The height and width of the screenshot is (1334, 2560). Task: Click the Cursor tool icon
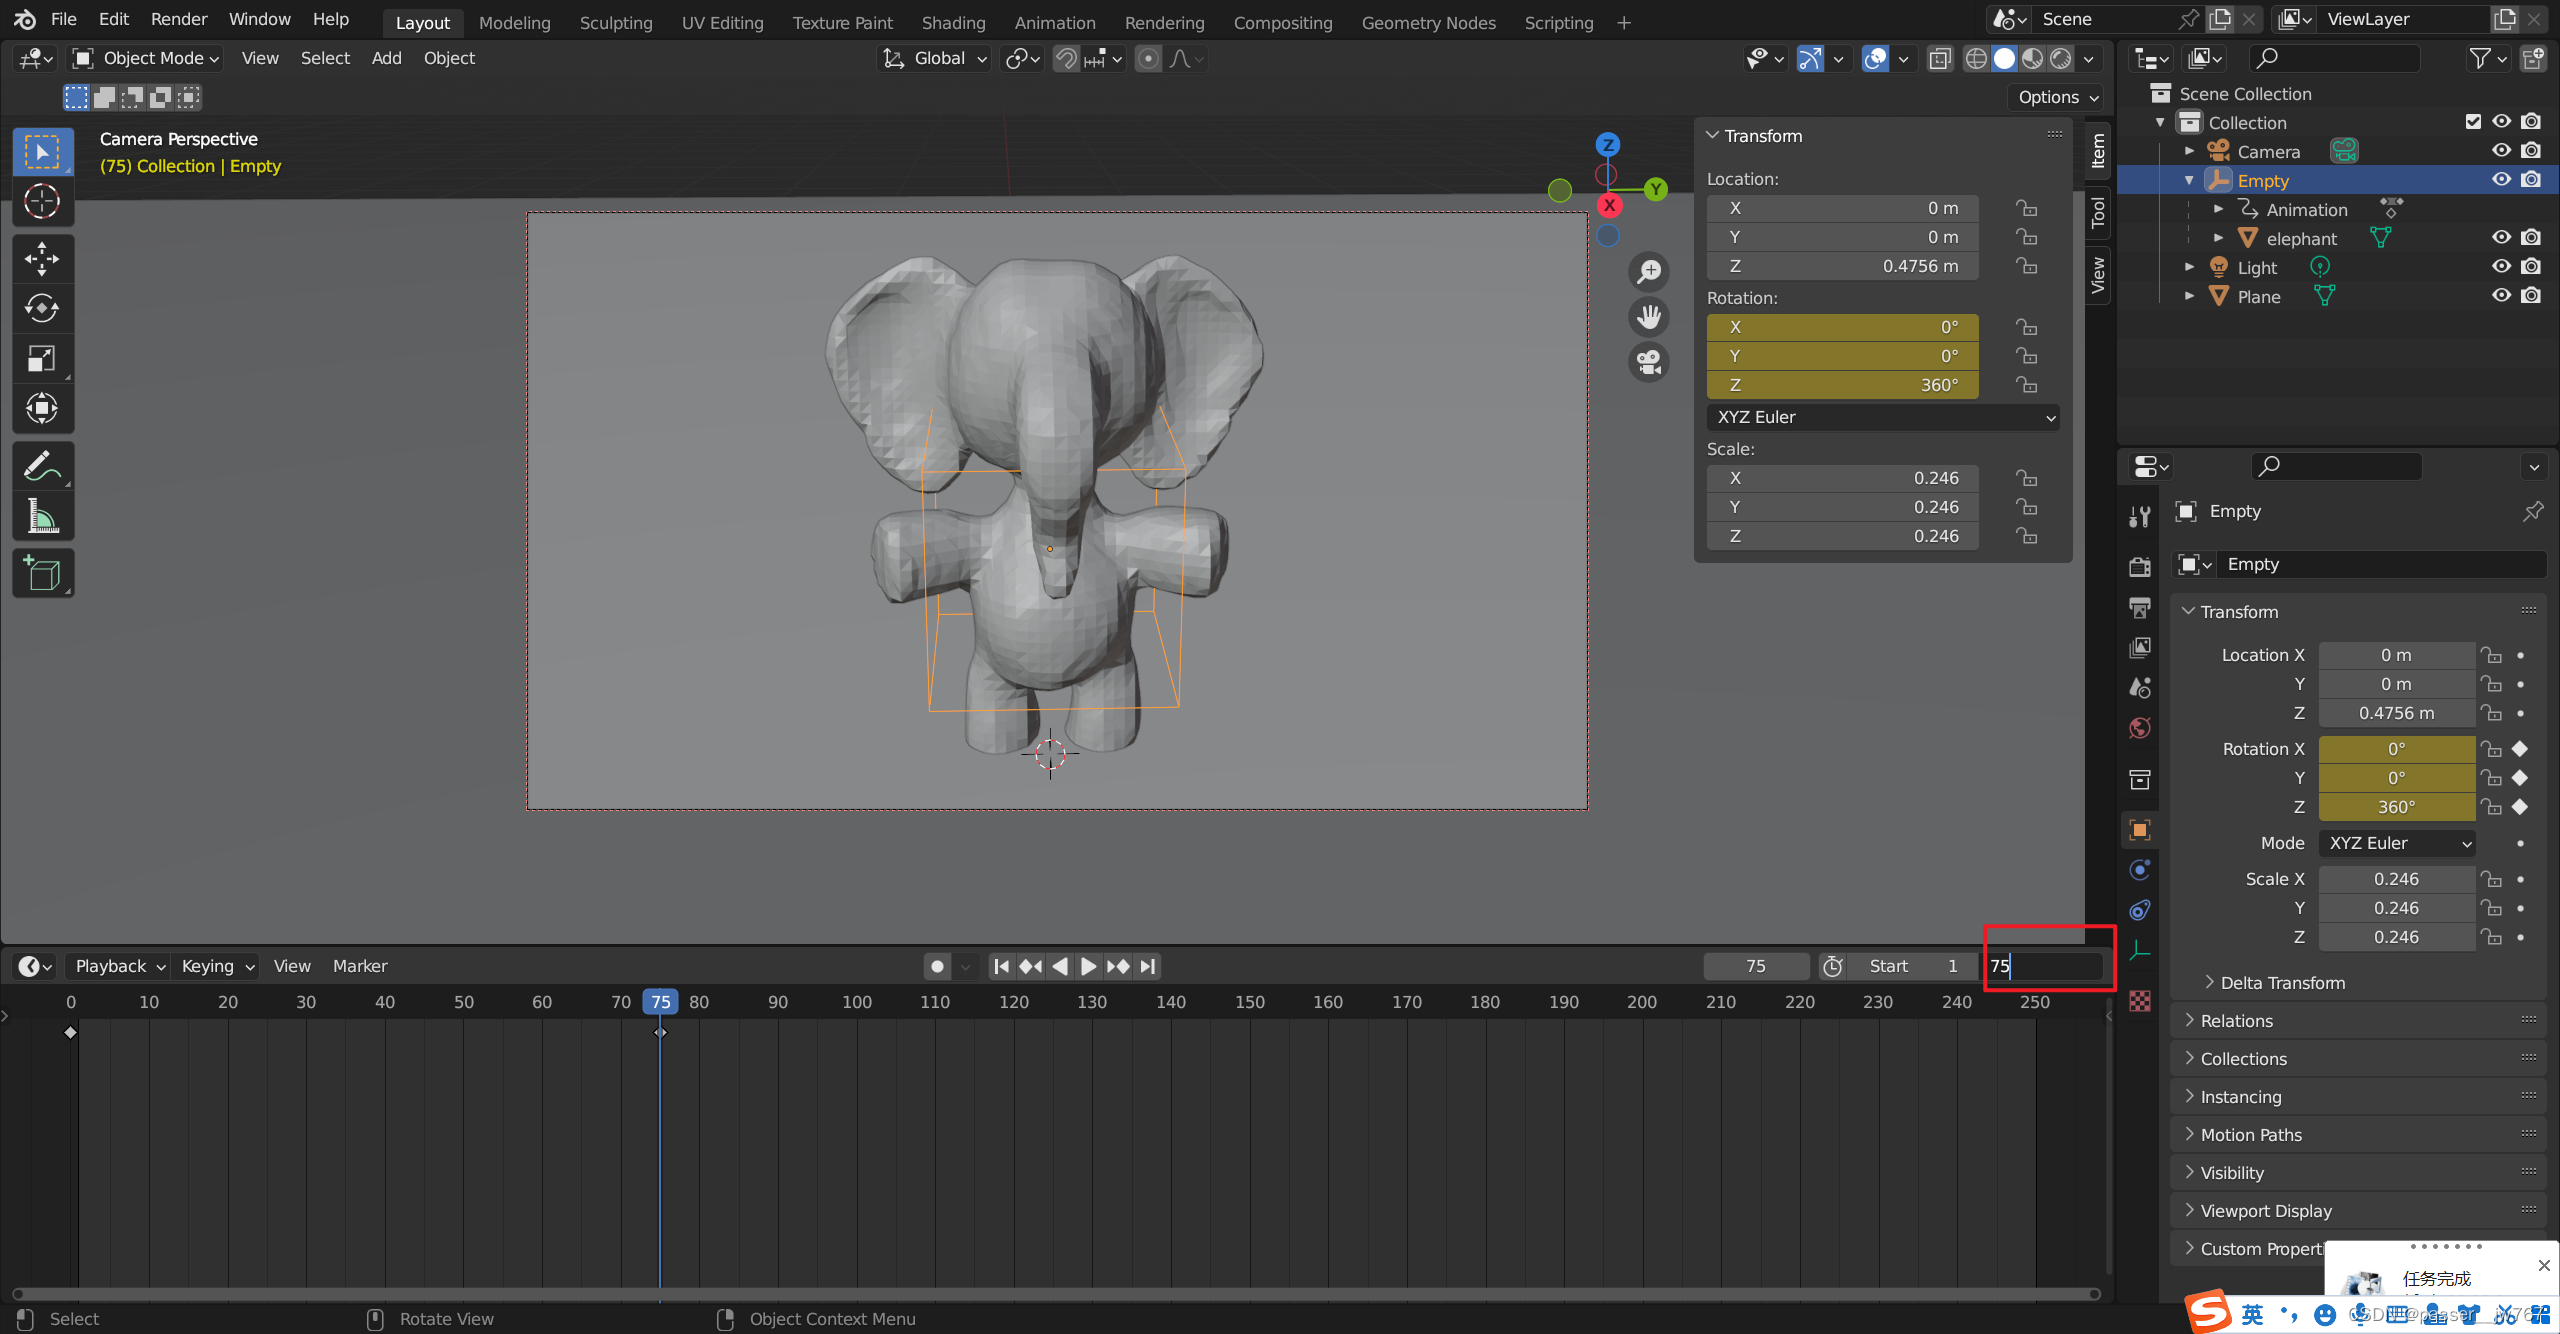click(x=42, y=201)
